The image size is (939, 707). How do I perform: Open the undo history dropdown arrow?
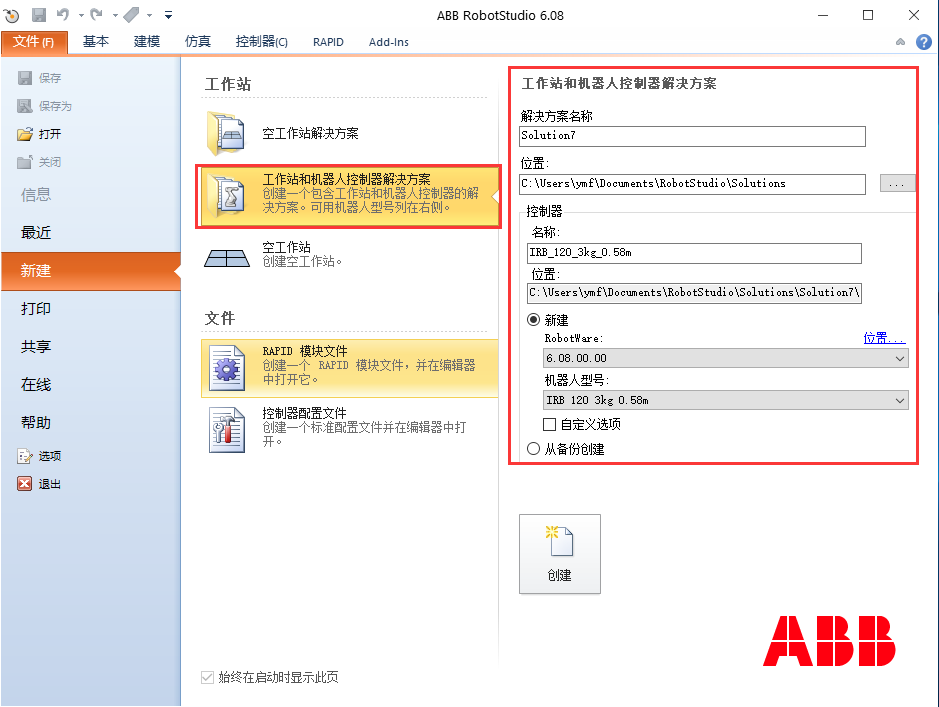tap(81, 16)
